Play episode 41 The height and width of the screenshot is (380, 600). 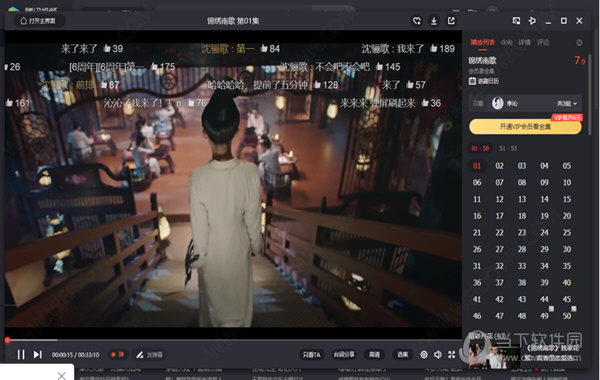pyautogui.click(x=477, y=299)
